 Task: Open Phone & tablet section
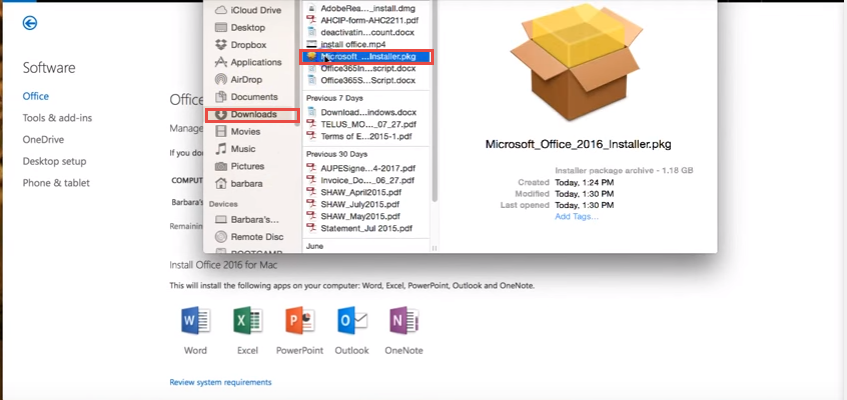[56, 183]
